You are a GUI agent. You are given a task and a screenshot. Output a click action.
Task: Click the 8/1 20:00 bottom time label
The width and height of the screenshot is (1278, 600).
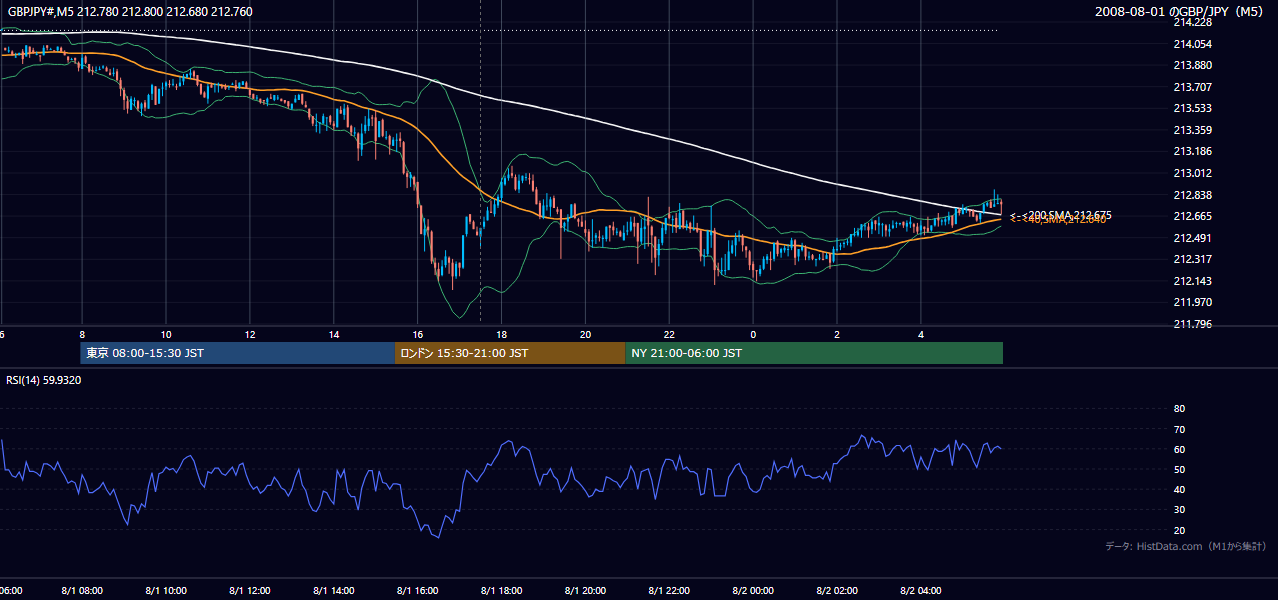pos(586,591)
